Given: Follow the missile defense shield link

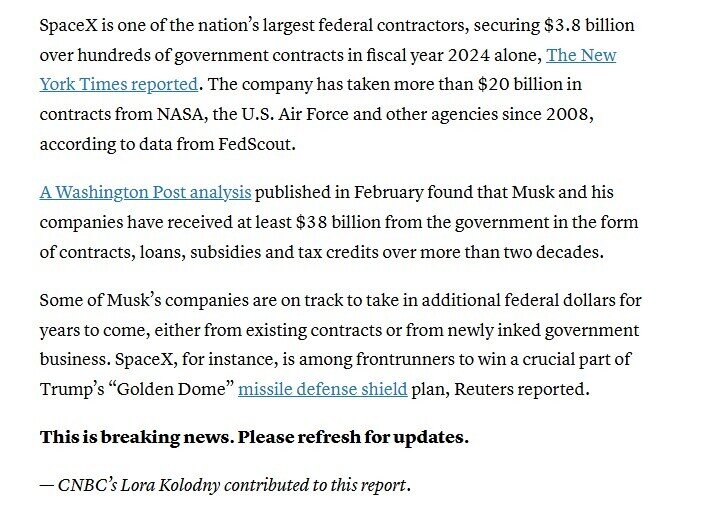Looking at the screenshot, I should (322, 389).
